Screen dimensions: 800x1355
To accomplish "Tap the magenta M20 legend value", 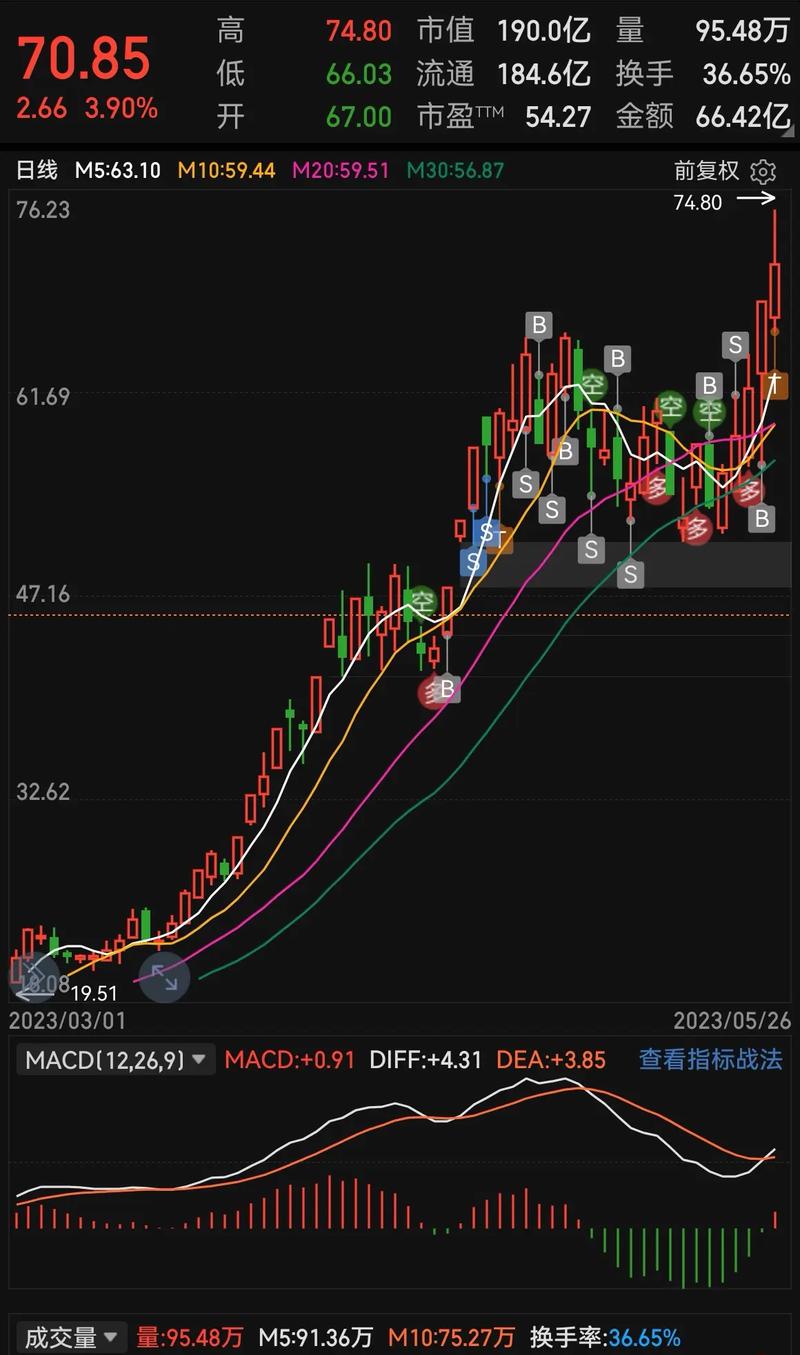I will click(x=340, y=170).
